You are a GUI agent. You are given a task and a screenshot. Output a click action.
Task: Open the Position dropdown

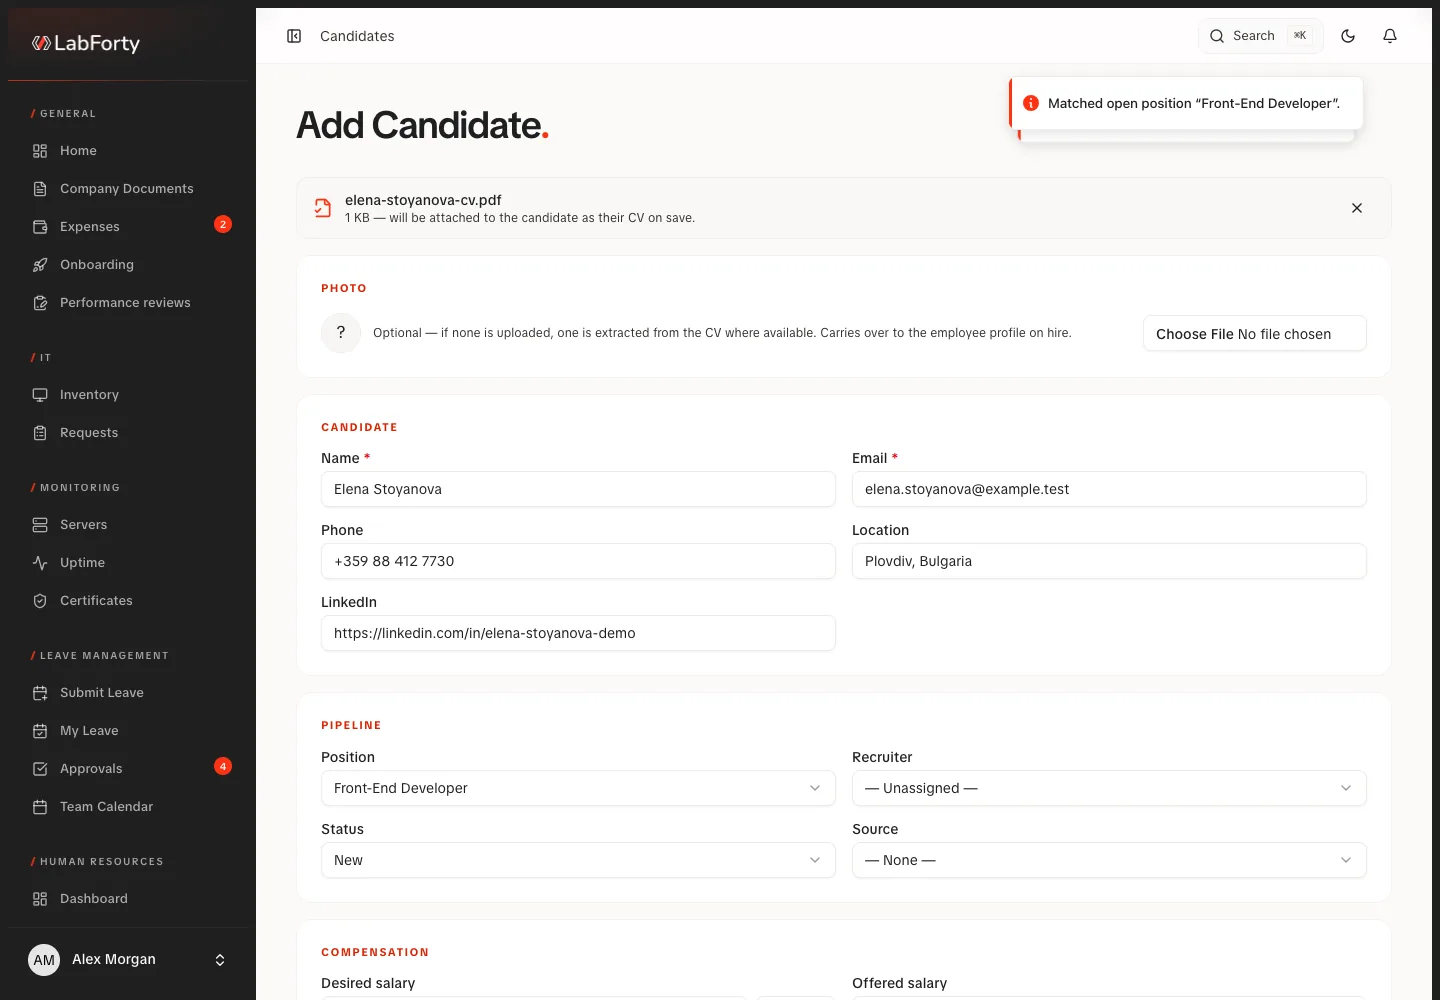pyautogui.click(x=578, y=788)
